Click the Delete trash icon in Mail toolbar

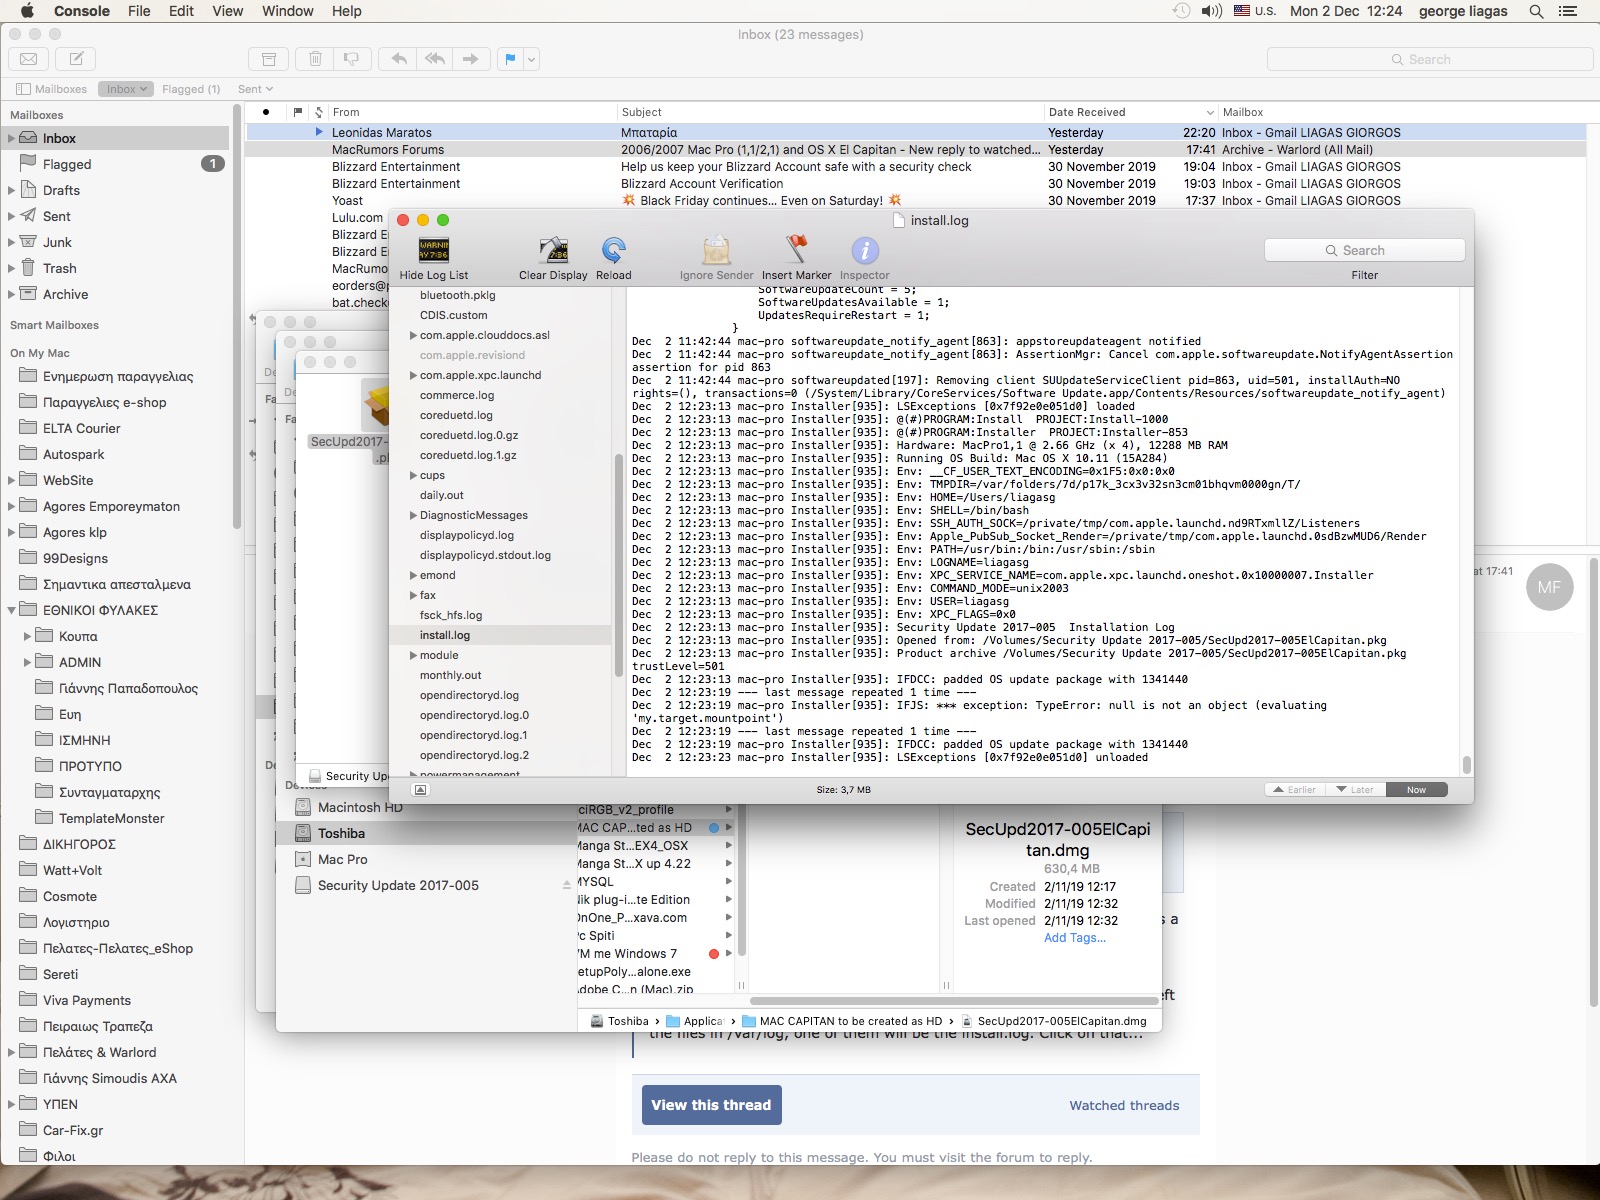pyautogui.click(x=315, y=59)
